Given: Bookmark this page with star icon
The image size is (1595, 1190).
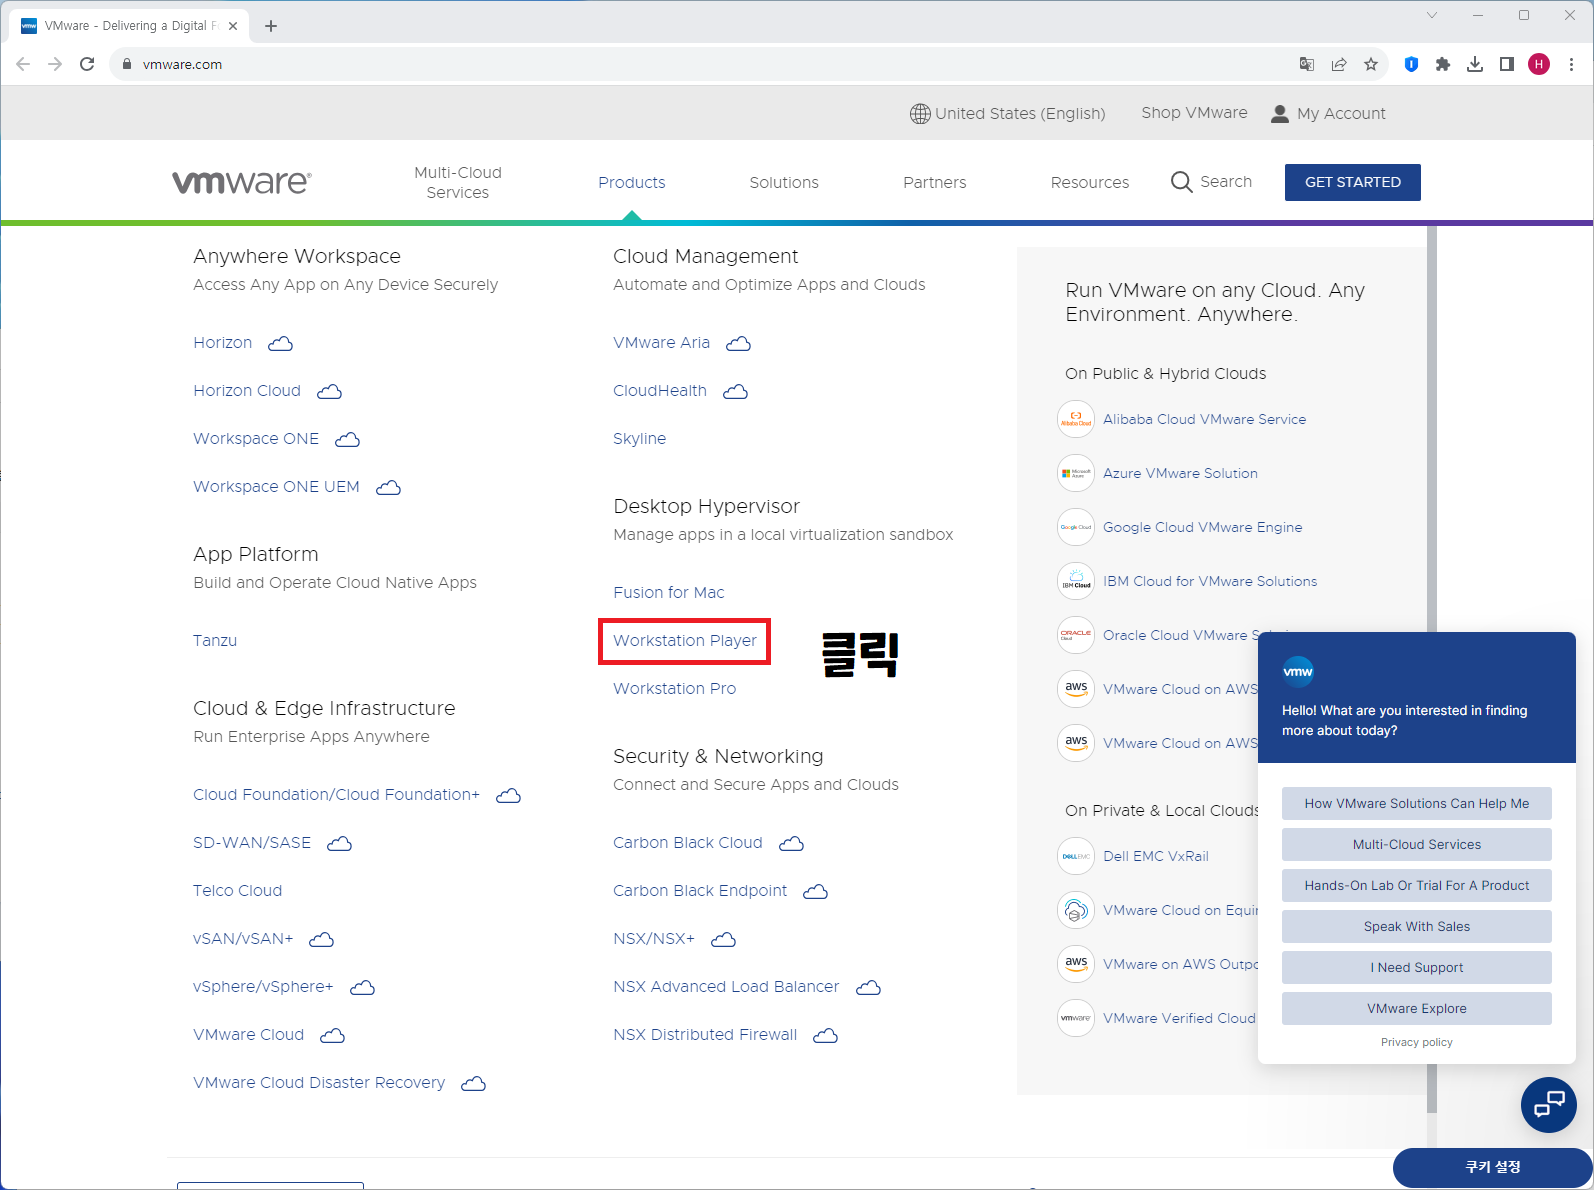Looking at the screenshot, I should pyautogui.click(x=1371, y=64).
